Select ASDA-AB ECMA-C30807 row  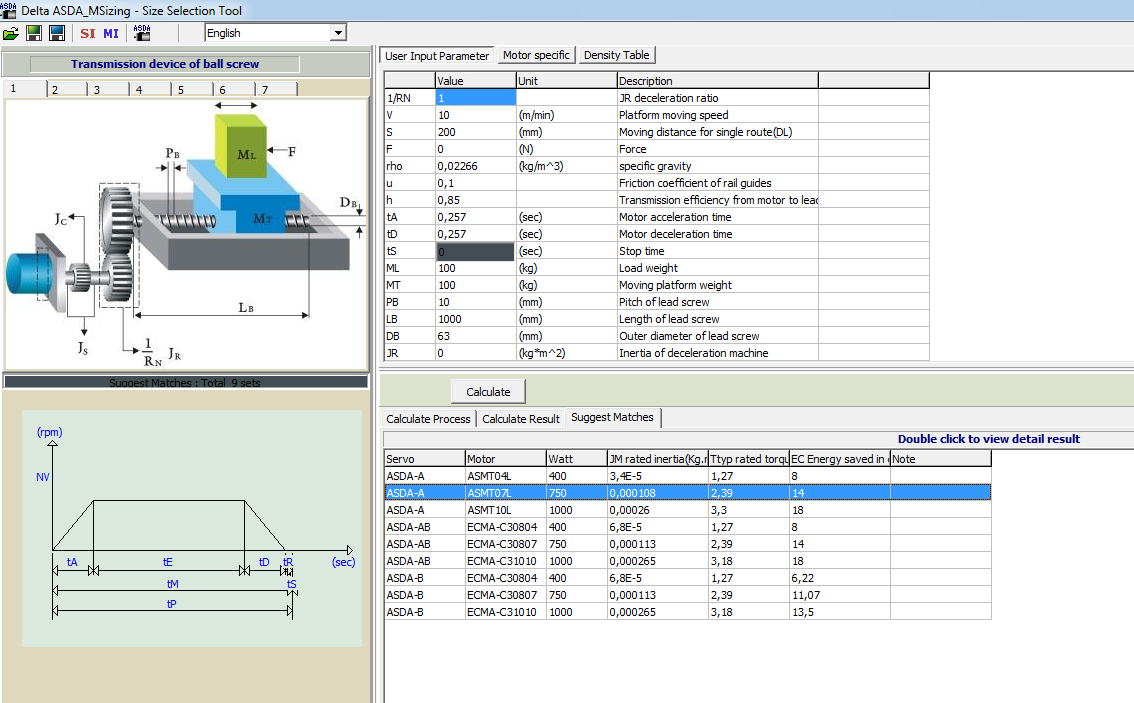(x=688, y=544)
